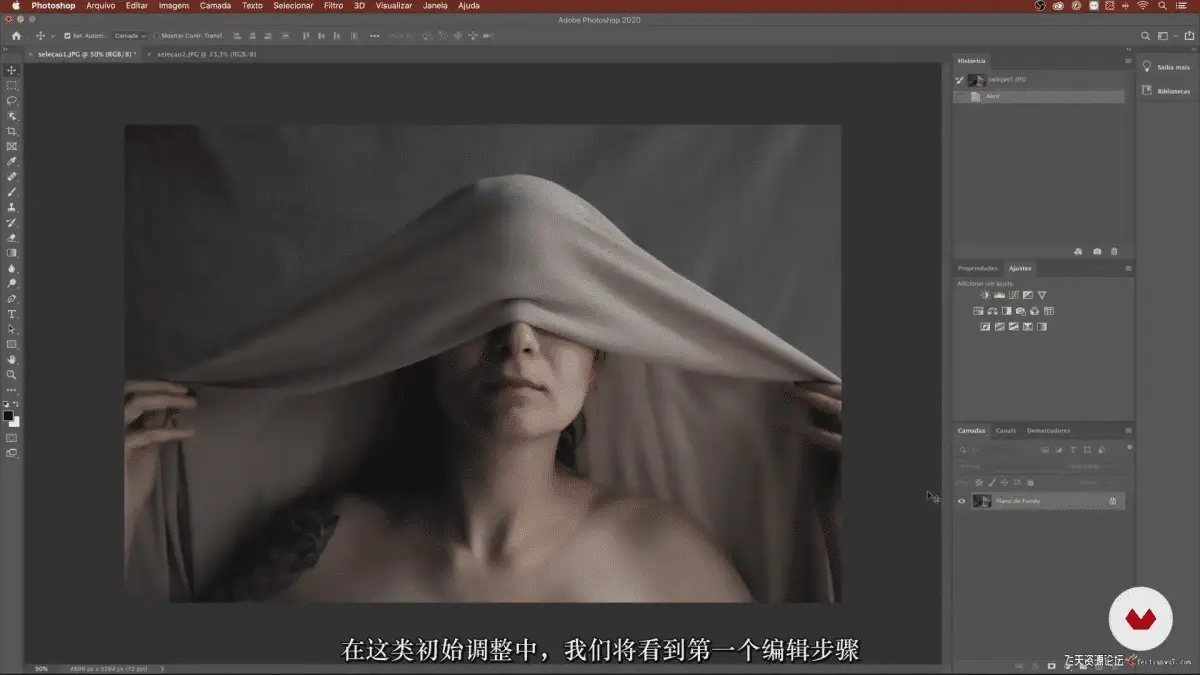Open the Move tool preset picker arrow
The height and width of the screenshot is (675, 1200).
53,36
